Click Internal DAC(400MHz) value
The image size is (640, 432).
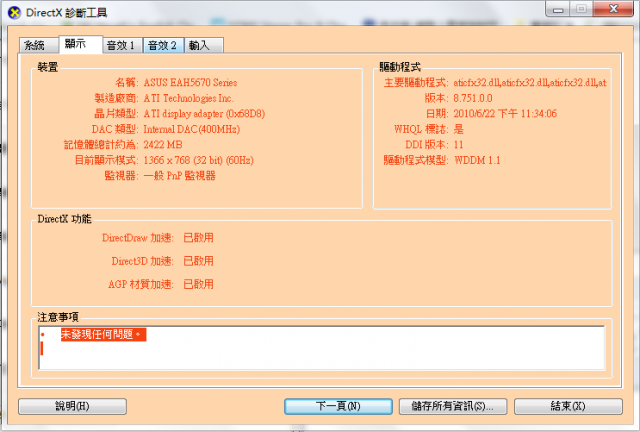(191, 129)
